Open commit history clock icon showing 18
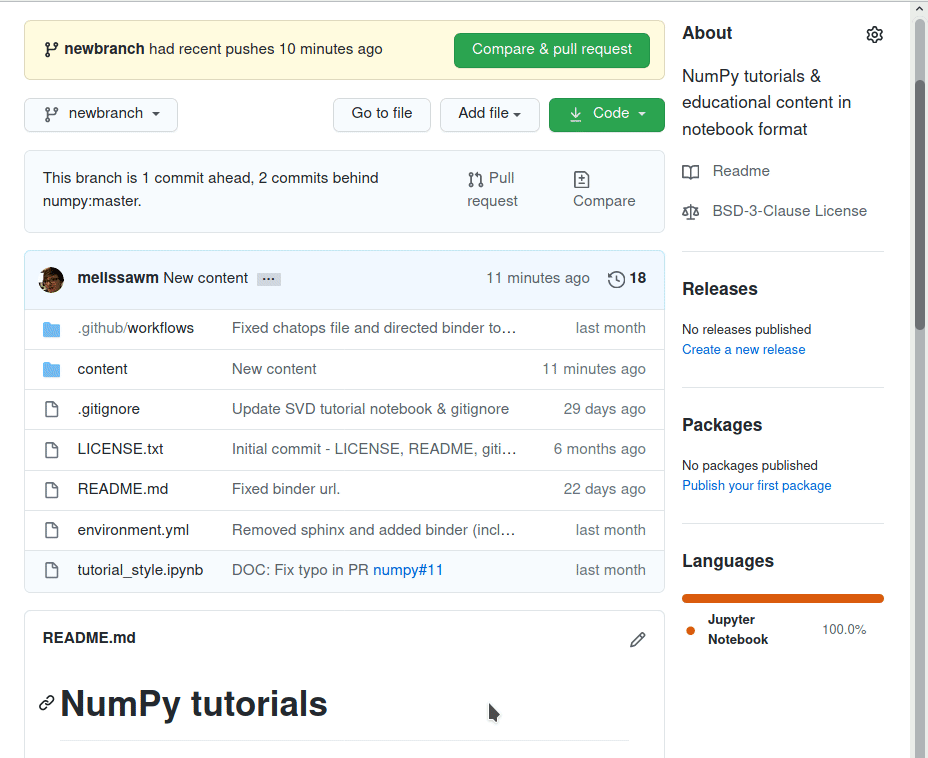The image size is (928, 758). coord(616,279)
